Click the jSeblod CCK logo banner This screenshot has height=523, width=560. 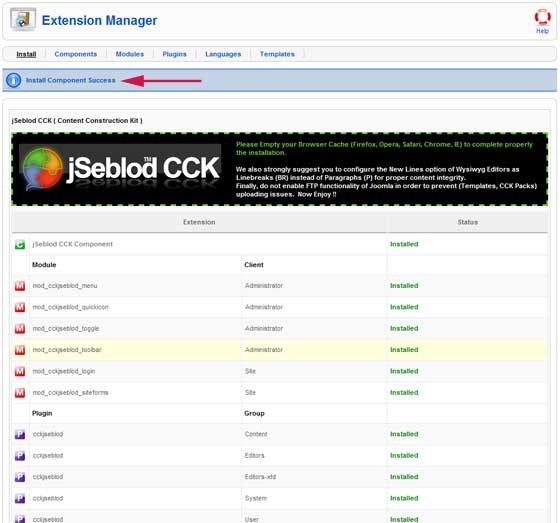pos(120,168)
